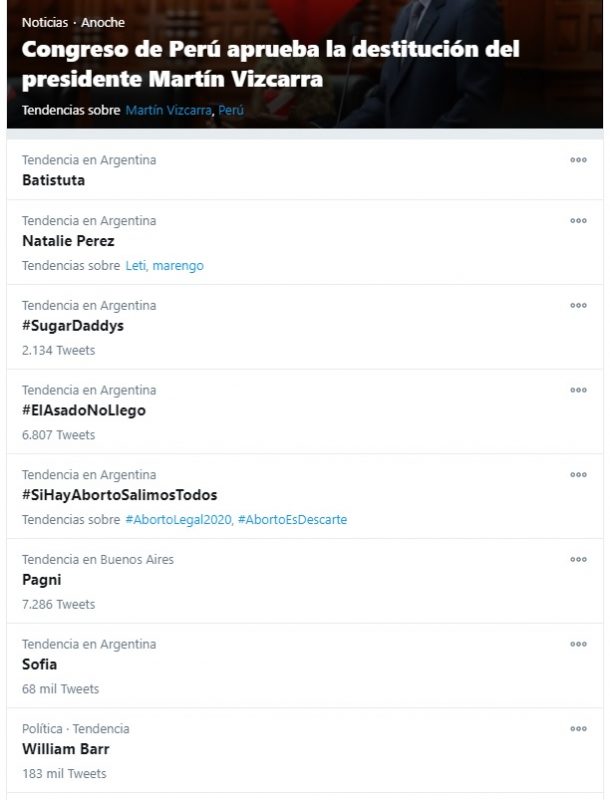This screenshot has height=800, width=610.
Task: Click three-dot menu beside #SiHayAbortoSalimosTodos
Action: [578, 475]
